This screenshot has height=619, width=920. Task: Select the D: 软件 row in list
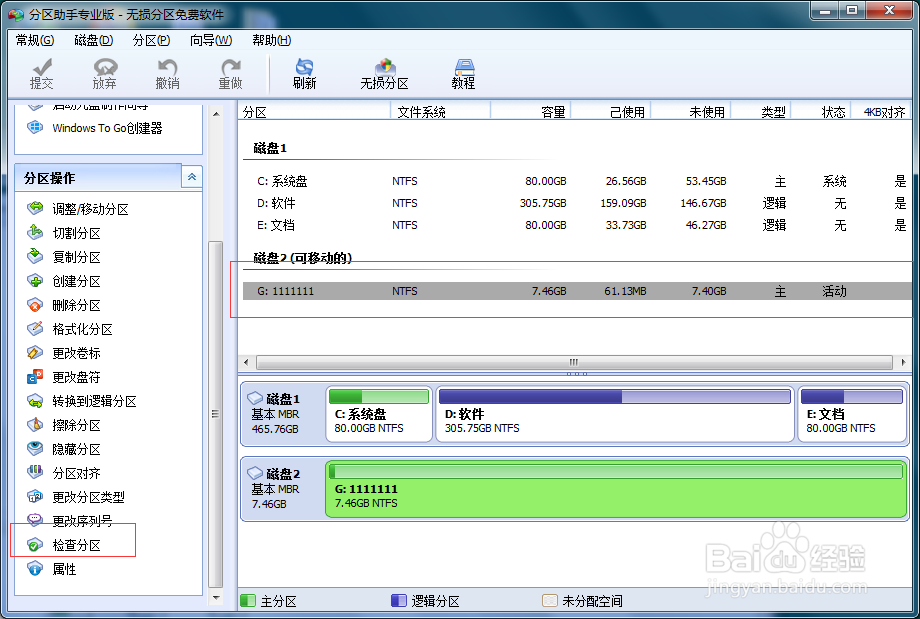[576, 203]
